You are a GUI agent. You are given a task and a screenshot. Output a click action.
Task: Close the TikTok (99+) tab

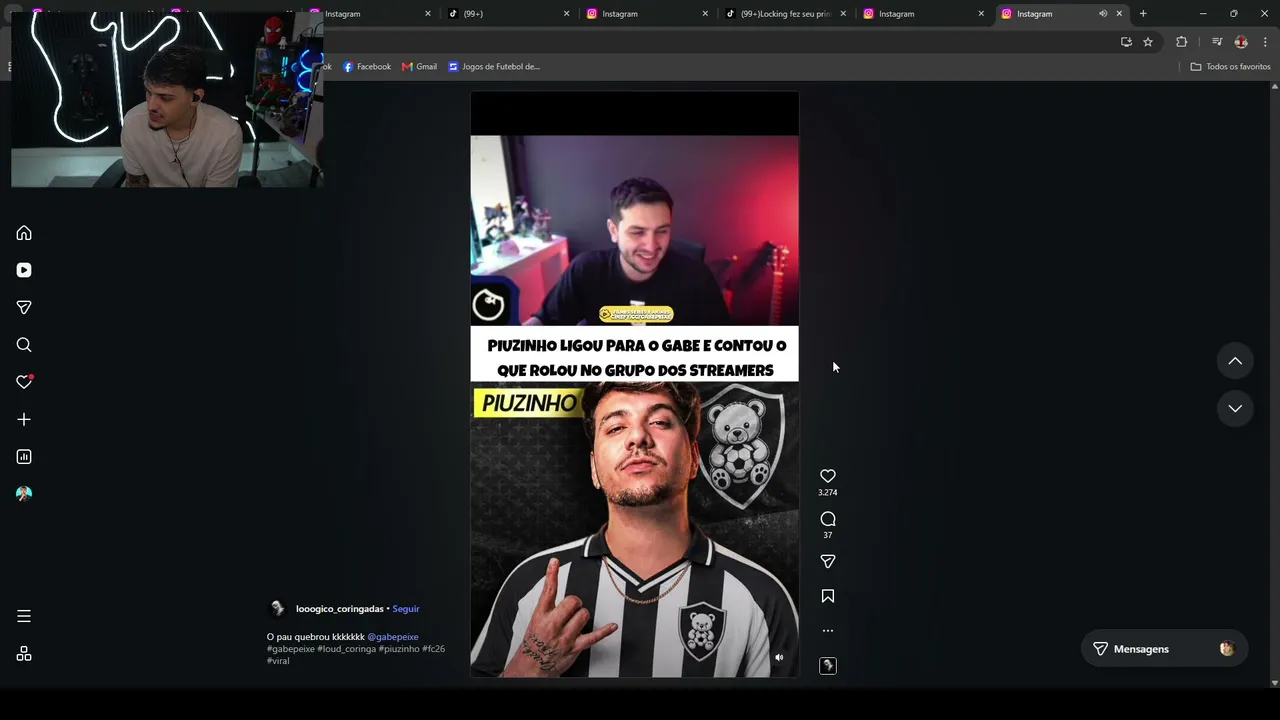[566, 14]
